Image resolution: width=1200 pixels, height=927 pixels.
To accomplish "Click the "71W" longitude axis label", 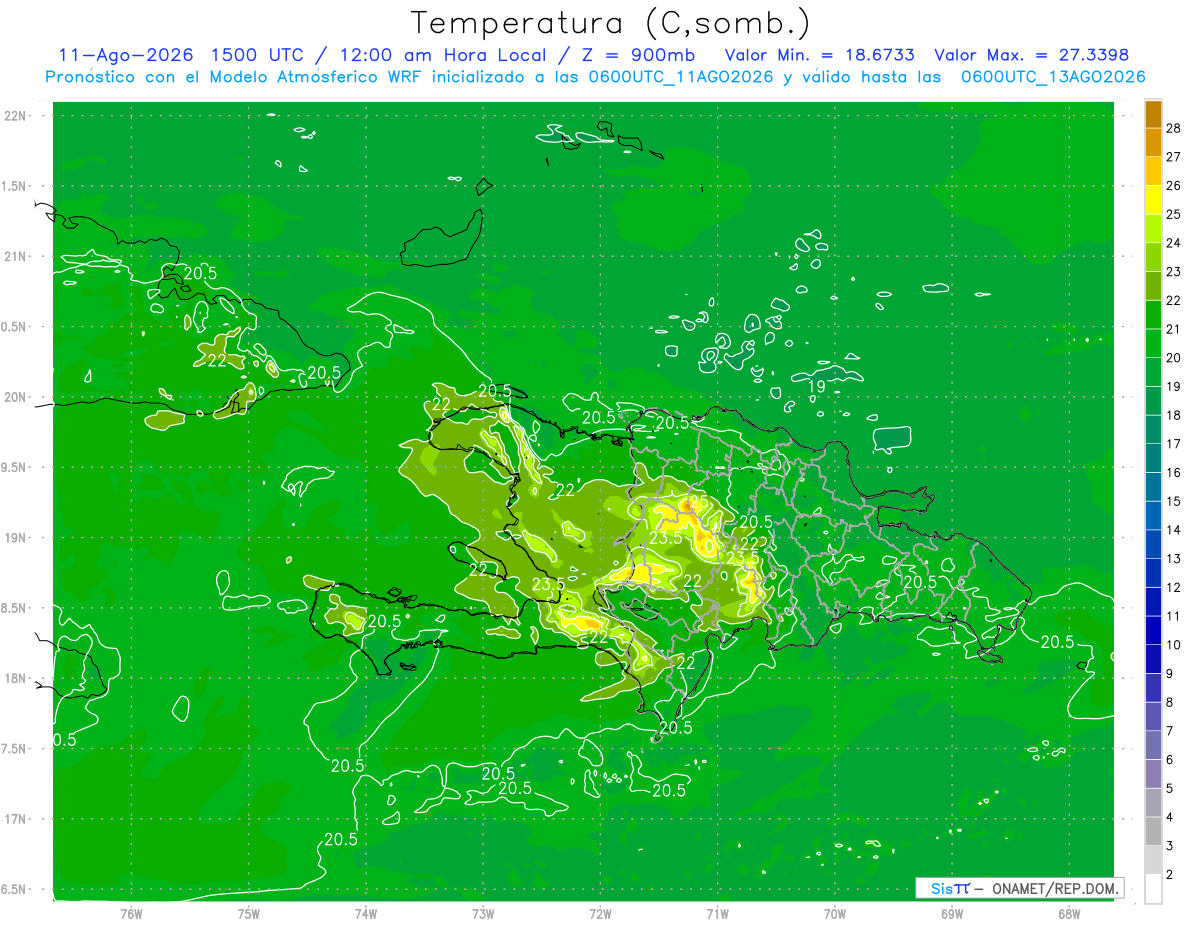I will tap(718, 914).
